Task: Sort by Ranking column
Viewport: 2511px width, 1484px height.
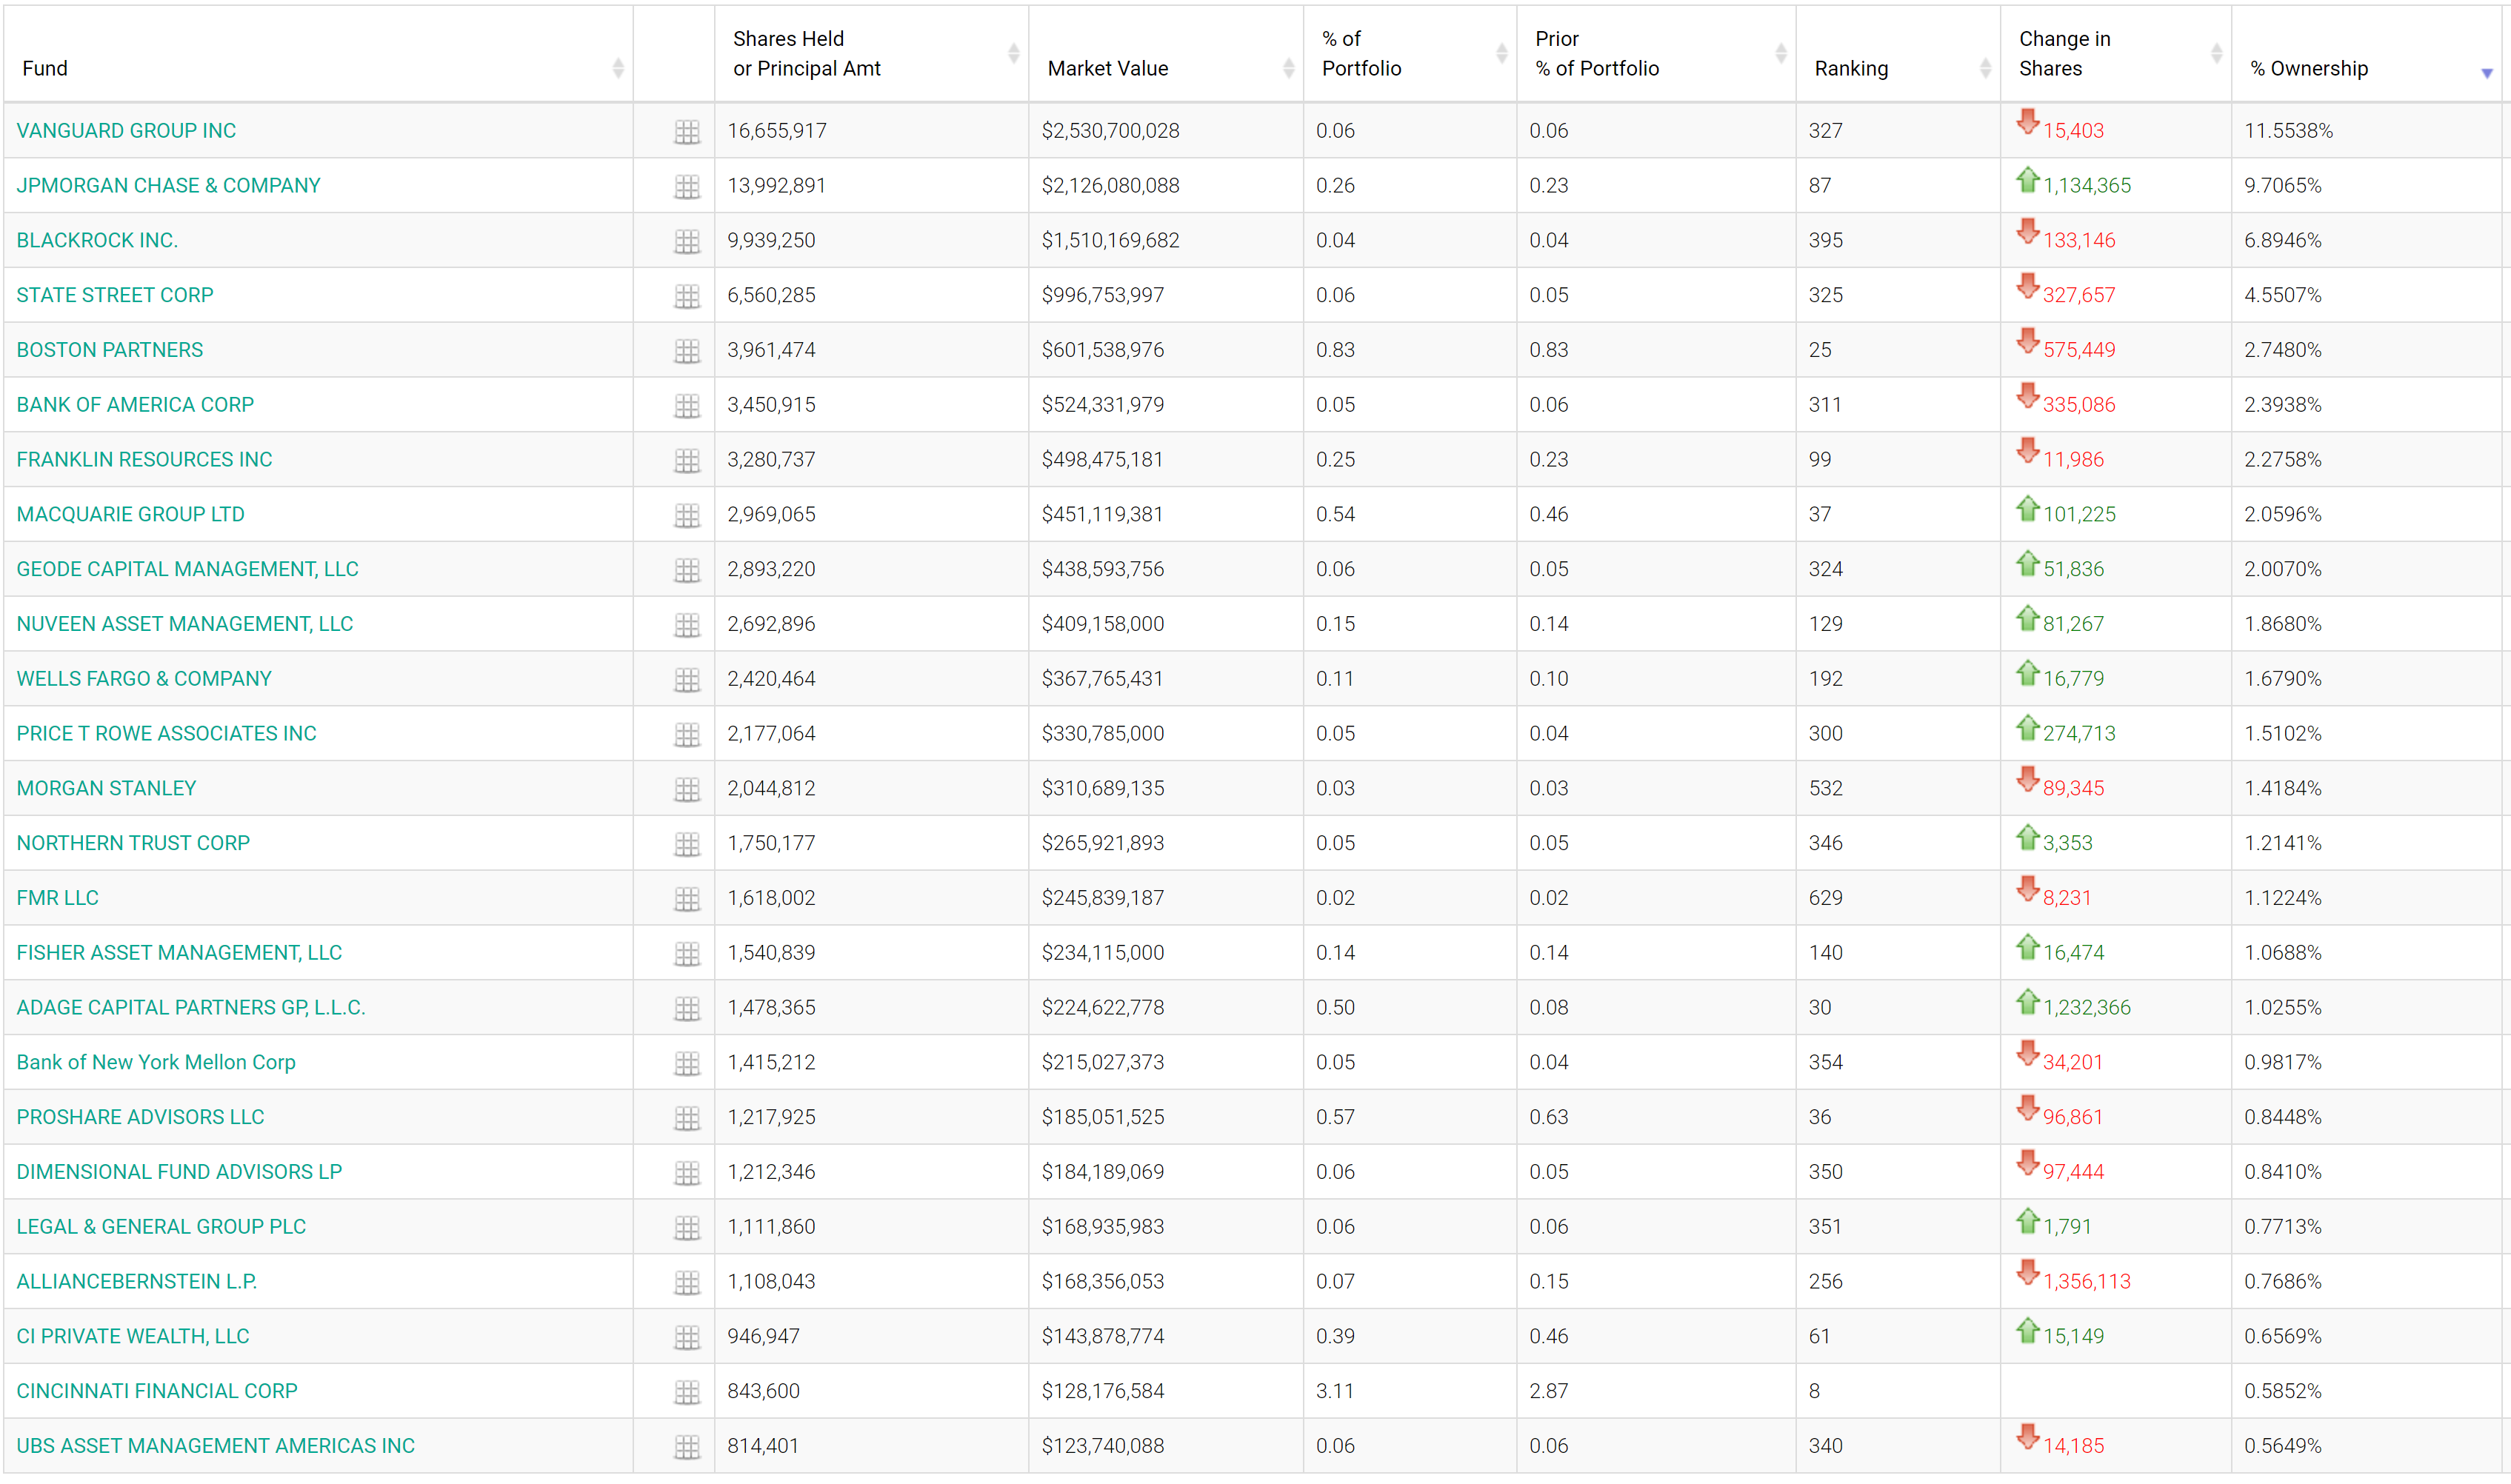Action: click(1898, 54)
